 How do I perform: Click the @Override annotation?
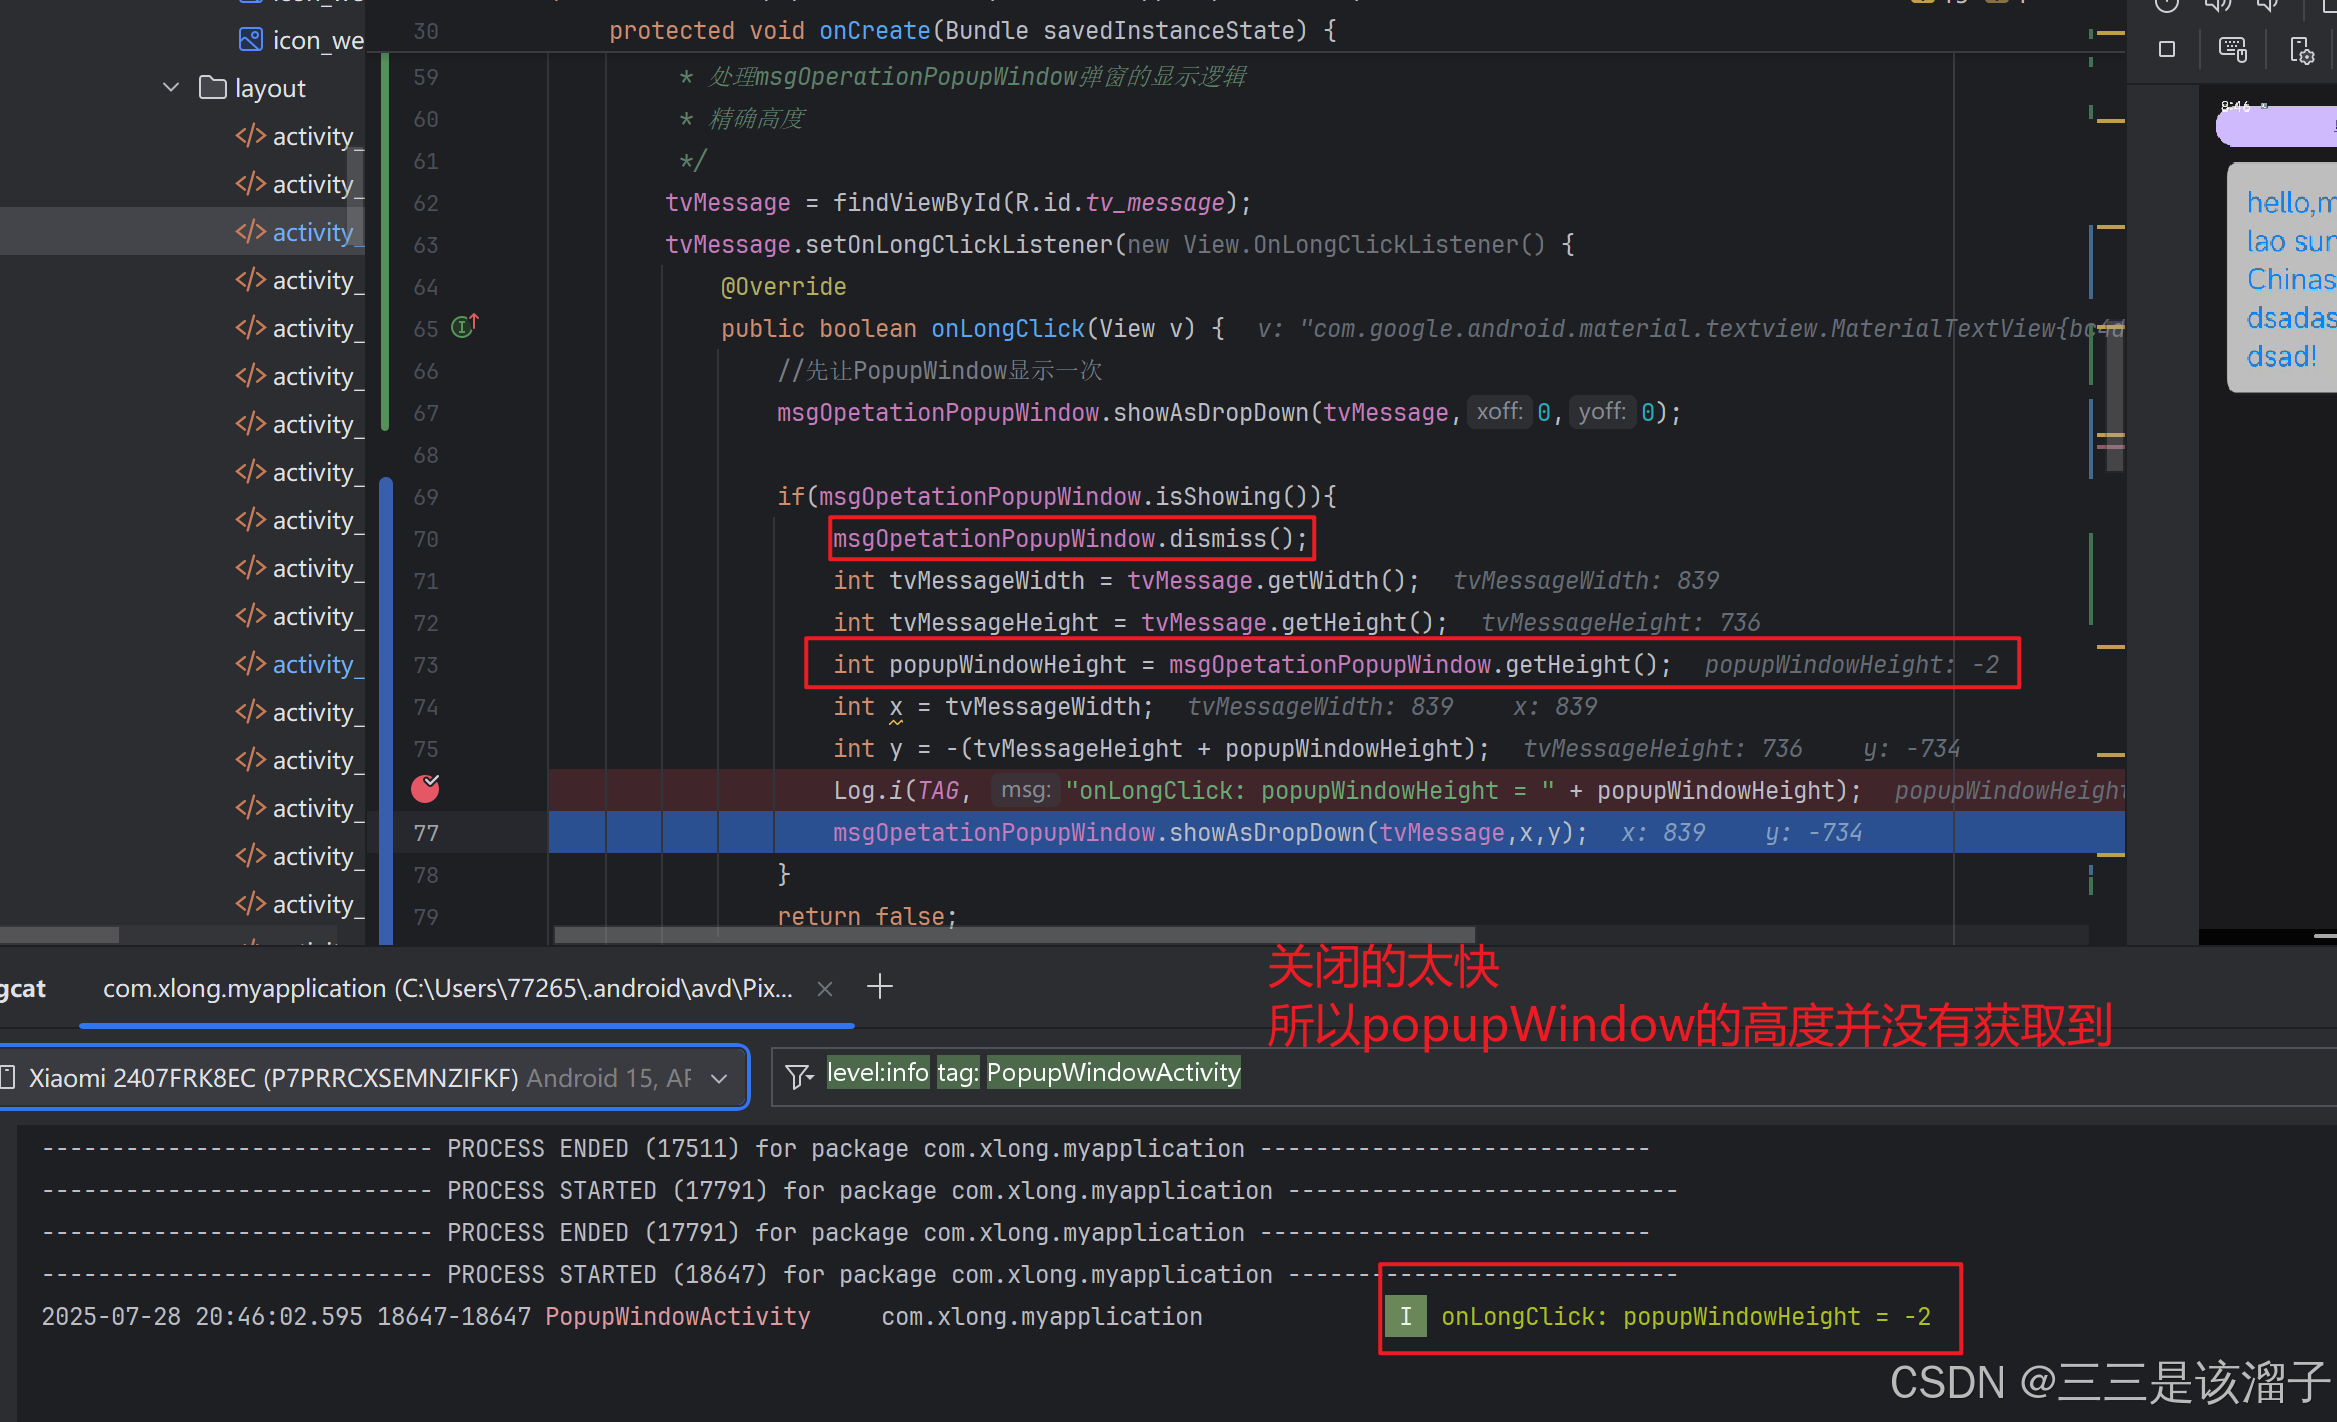783,287
